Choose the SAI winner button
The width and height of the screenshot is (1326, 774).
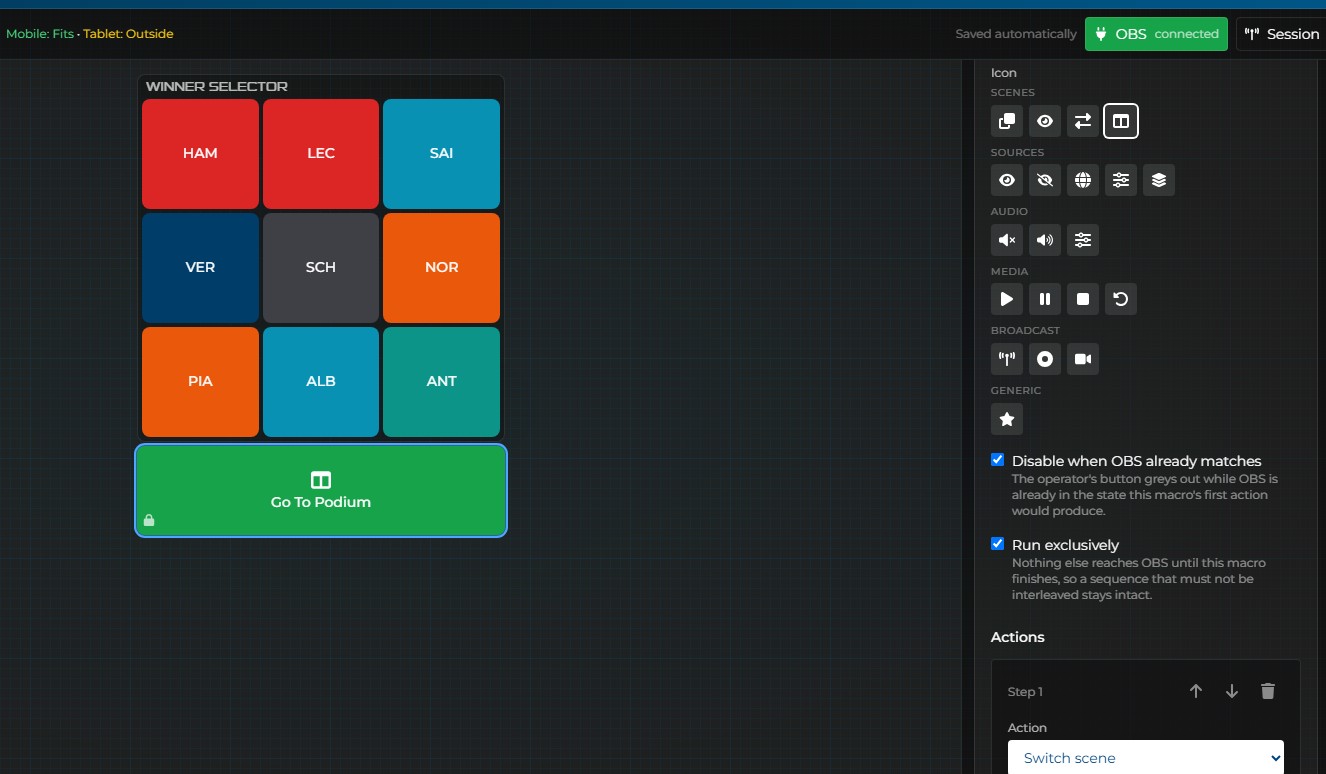click(x=441, y=153)
